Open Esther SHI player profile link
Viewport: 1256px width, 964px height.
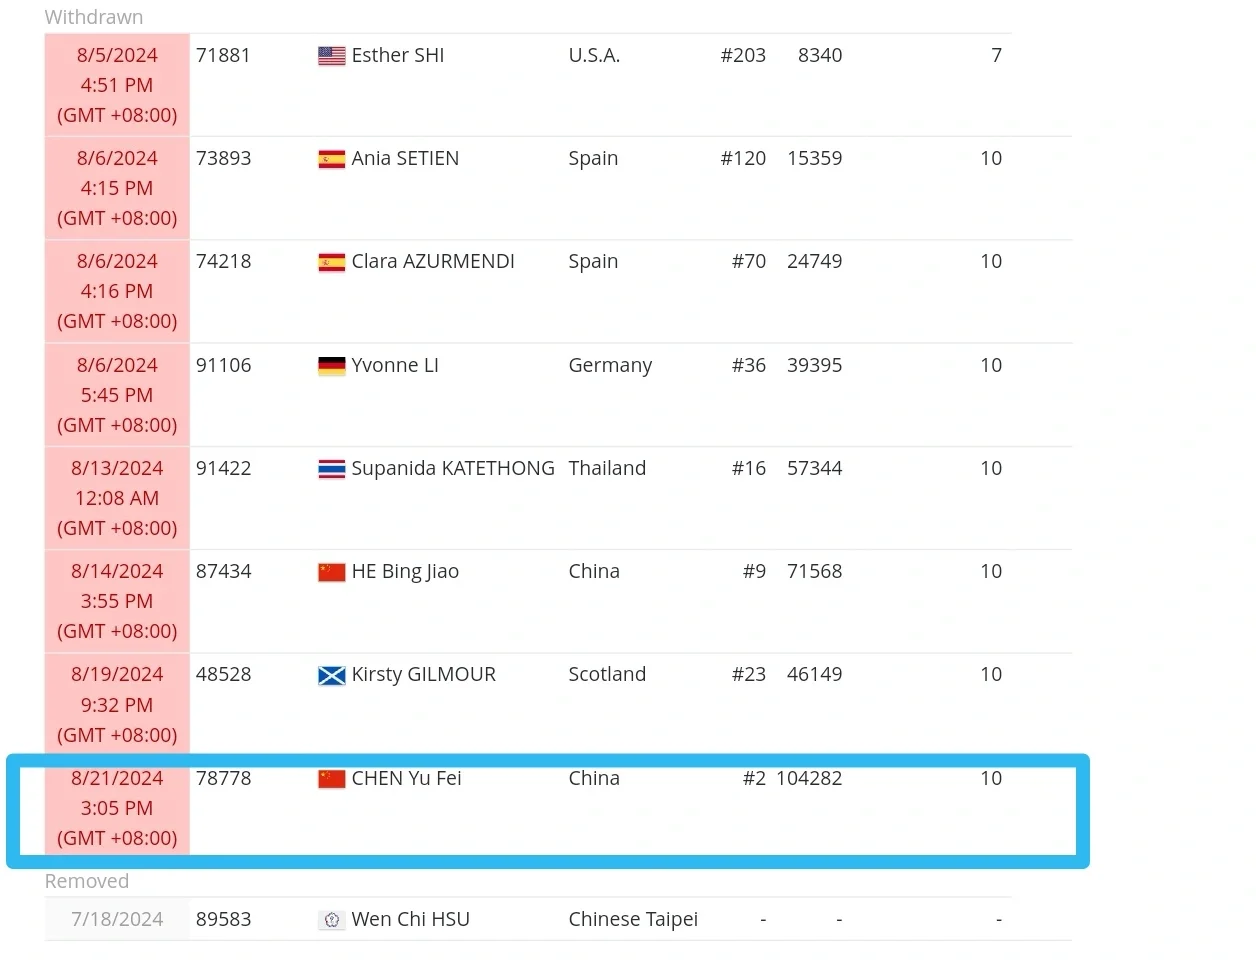coord(398,55)
